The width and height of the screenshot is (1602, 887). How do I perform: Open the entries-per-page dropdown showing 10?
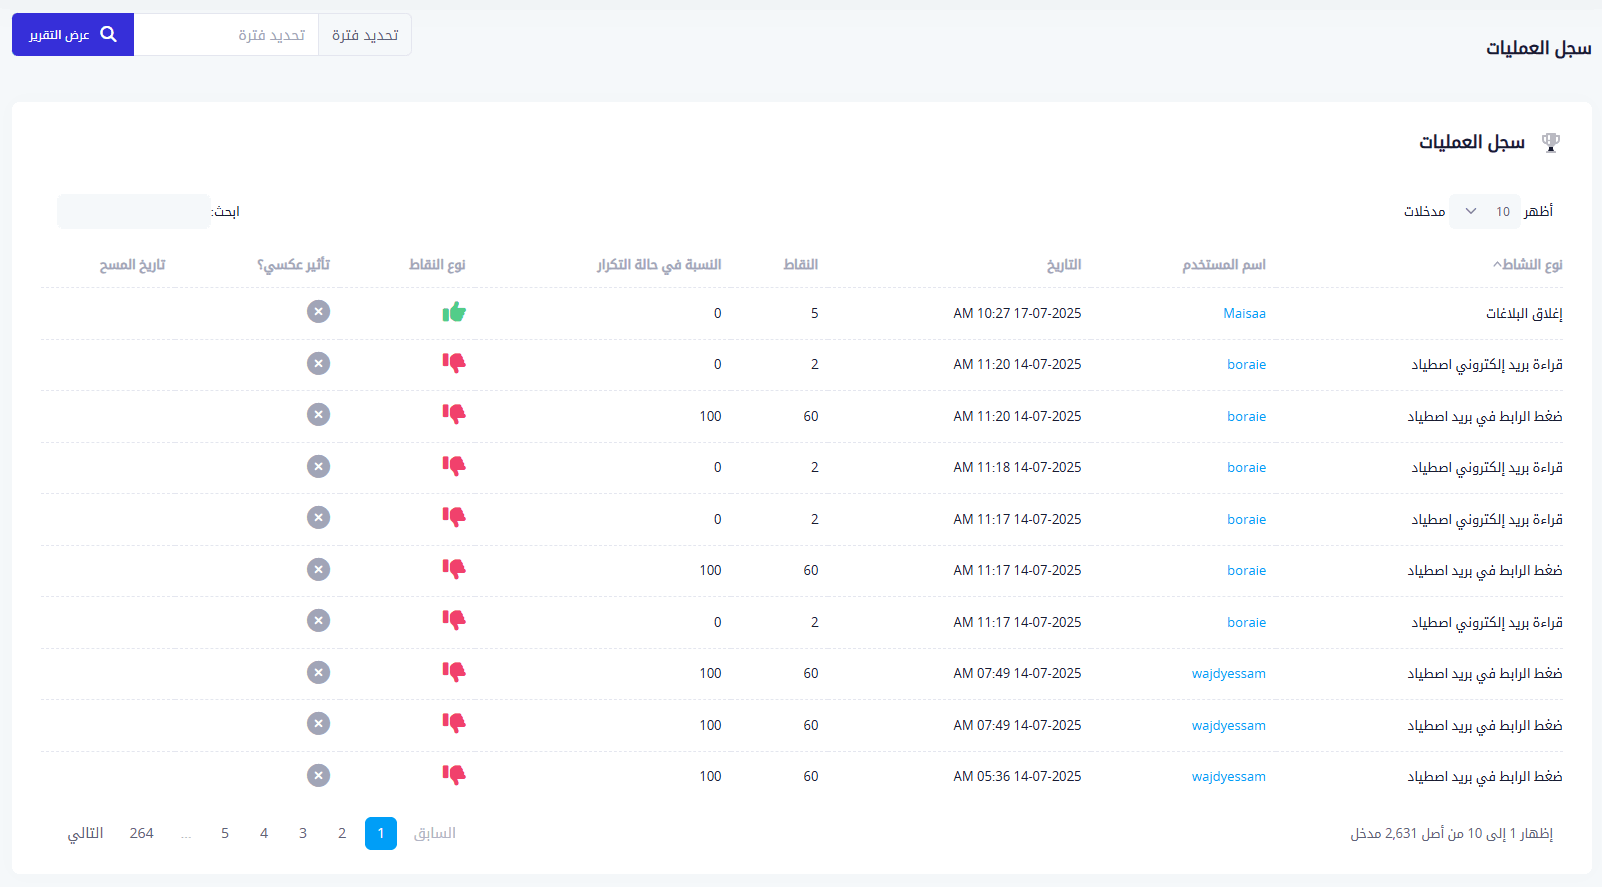(x=1484, y=211)
